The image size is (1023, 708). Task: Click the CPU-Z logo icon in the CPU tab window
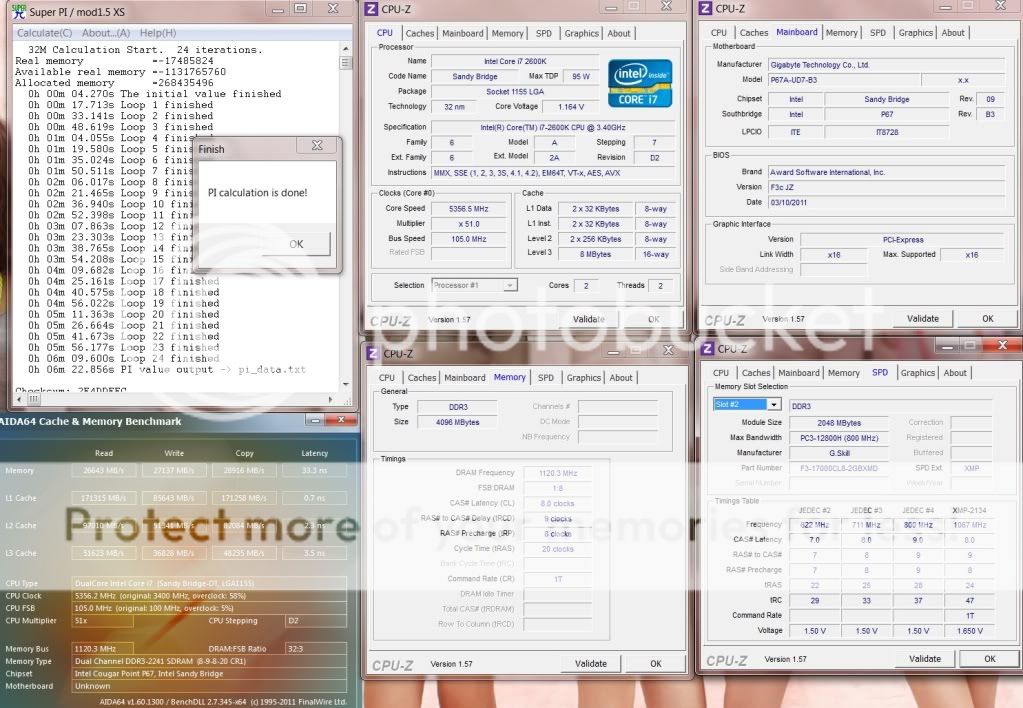pos(371,9)
